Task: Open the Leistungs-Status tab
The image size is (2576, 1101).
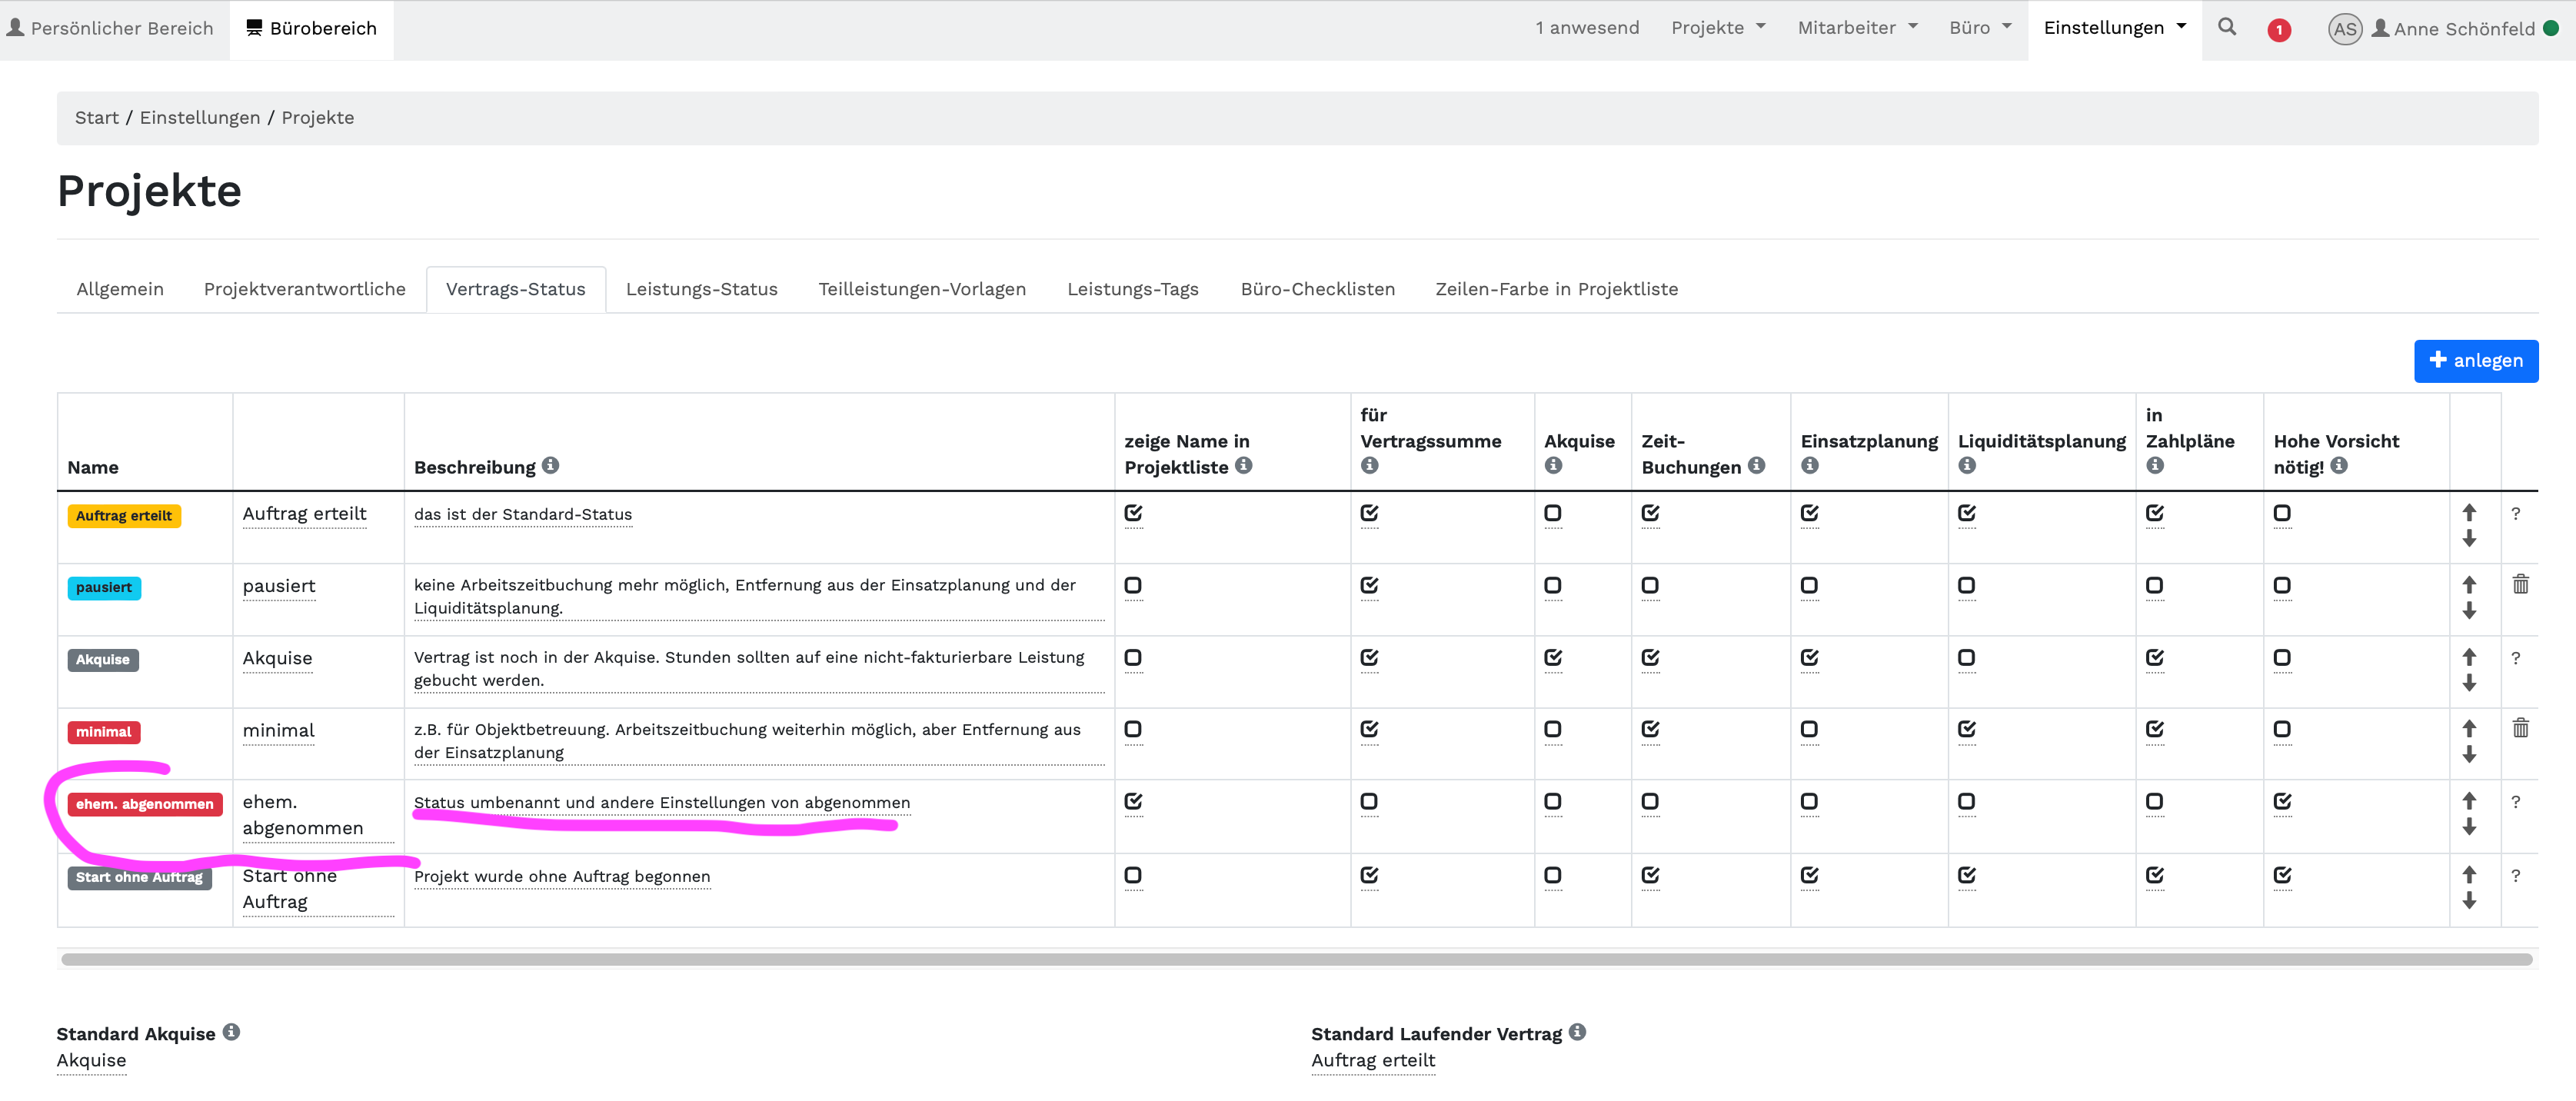Action: point(702,289)
